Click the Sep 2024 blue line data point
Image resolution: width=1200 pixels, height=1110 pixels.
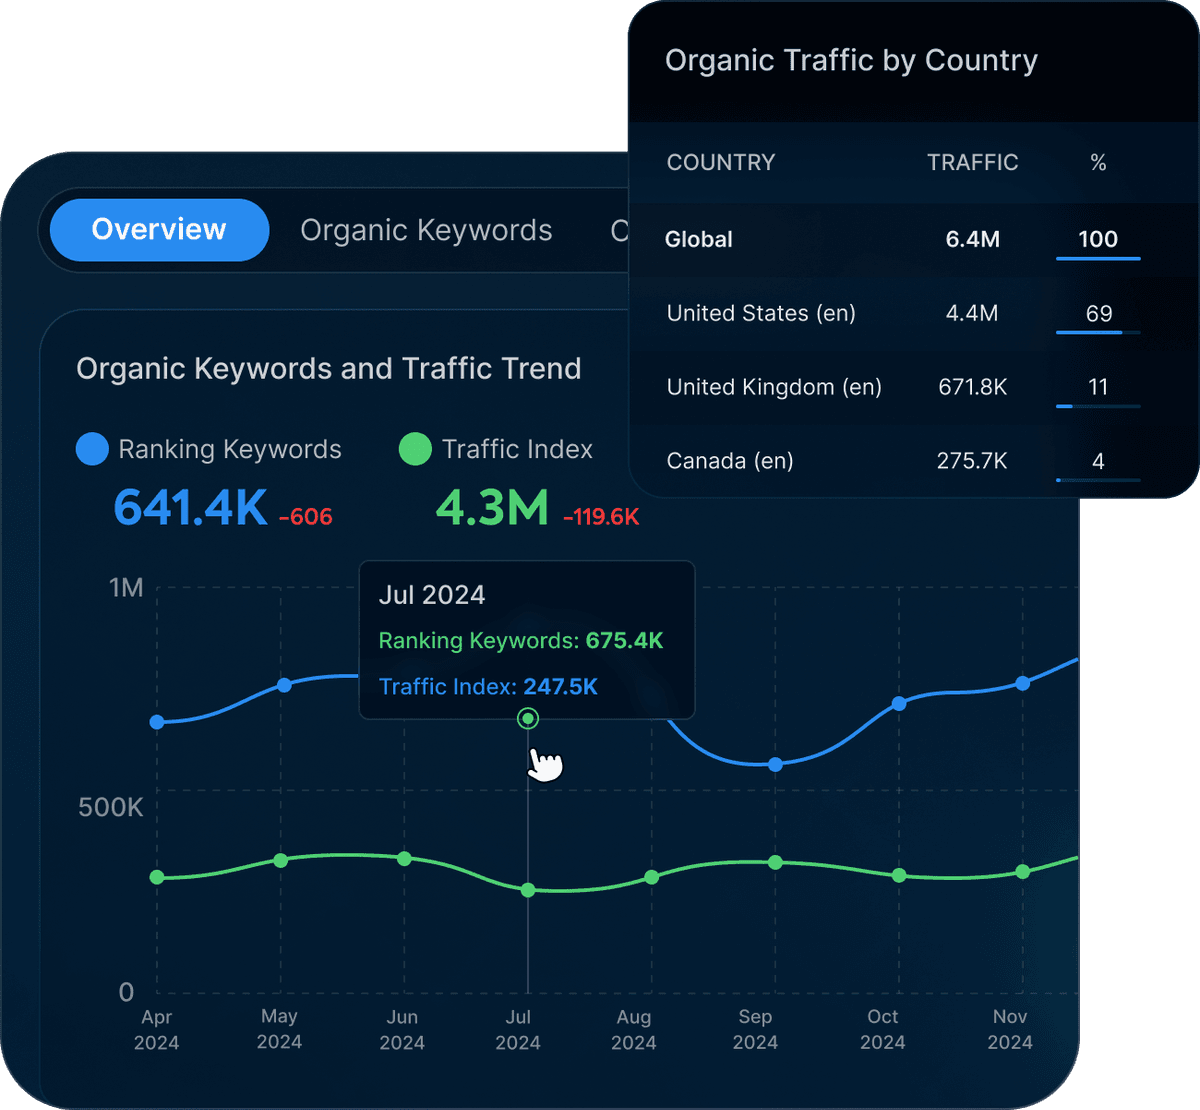coord(775,765)
